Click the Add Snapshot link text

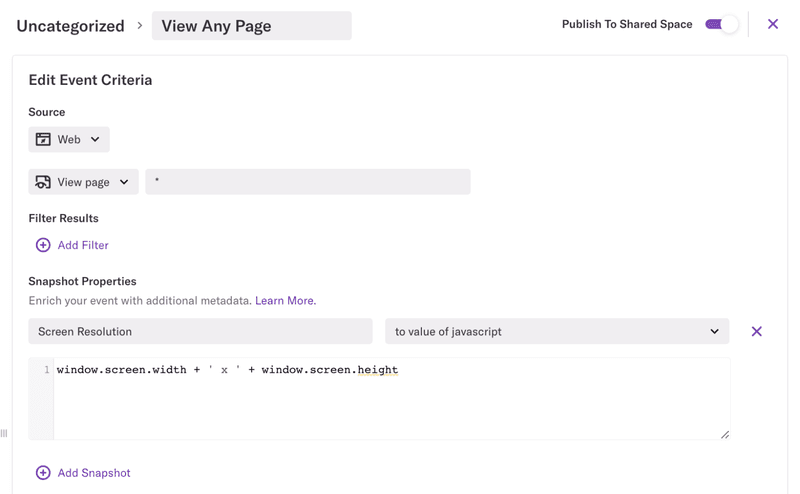pos(94,473)
